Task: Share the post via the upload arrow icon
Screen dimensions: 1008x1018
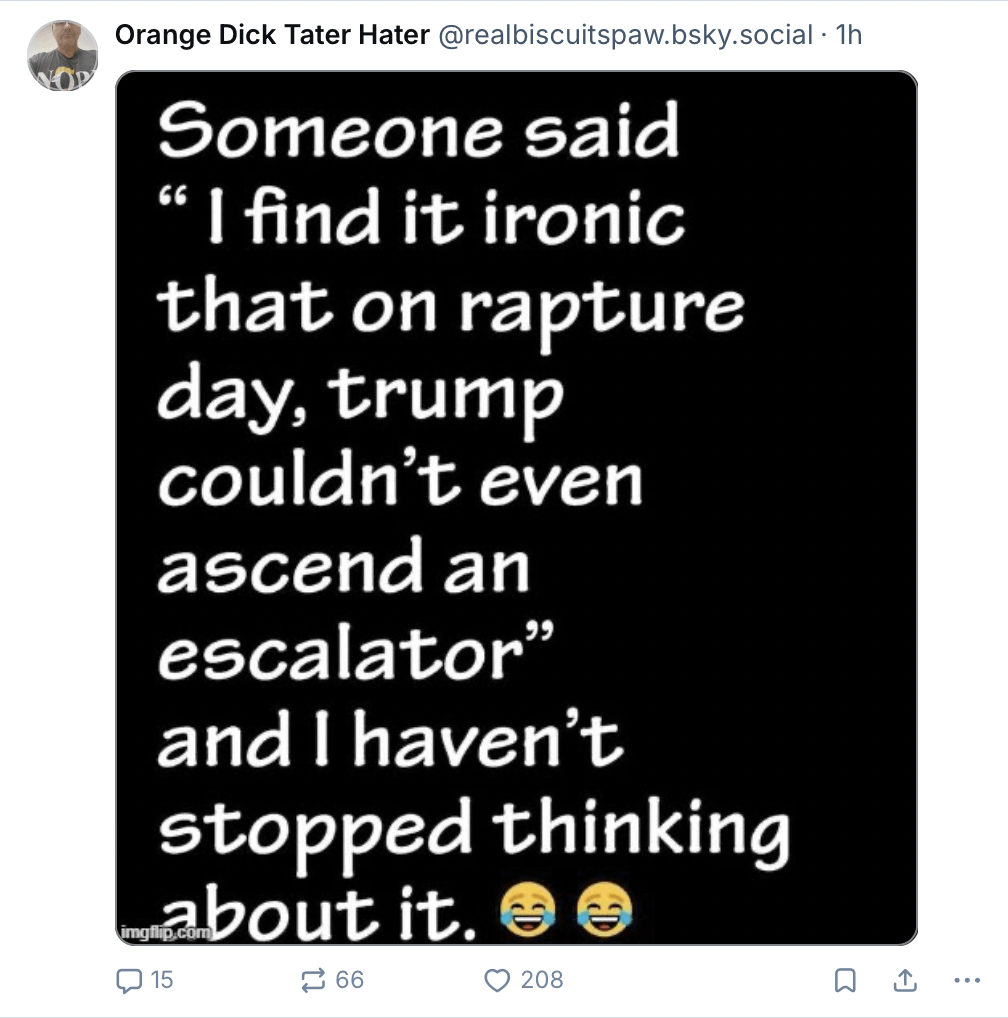Action: (x=905, y=980)
